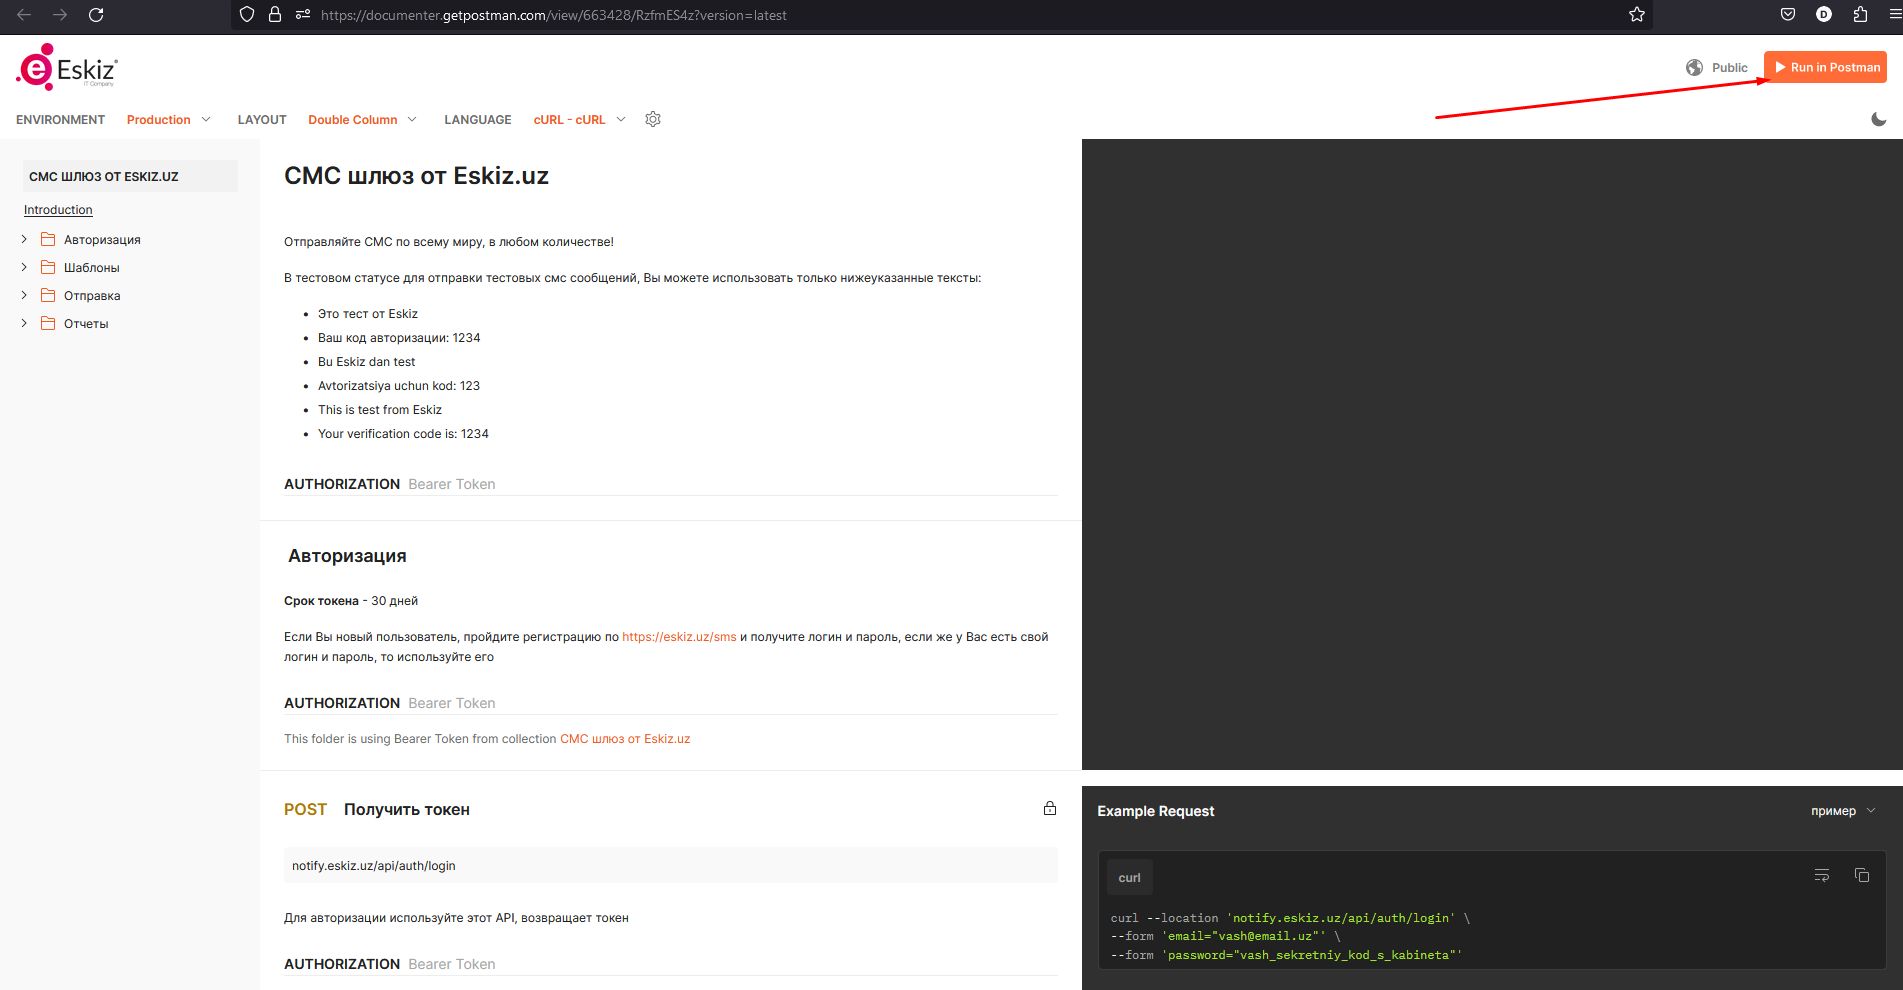Open documentation settings gear icon
The height and width of the screenshot is (990, 1903).
point(653,119)
